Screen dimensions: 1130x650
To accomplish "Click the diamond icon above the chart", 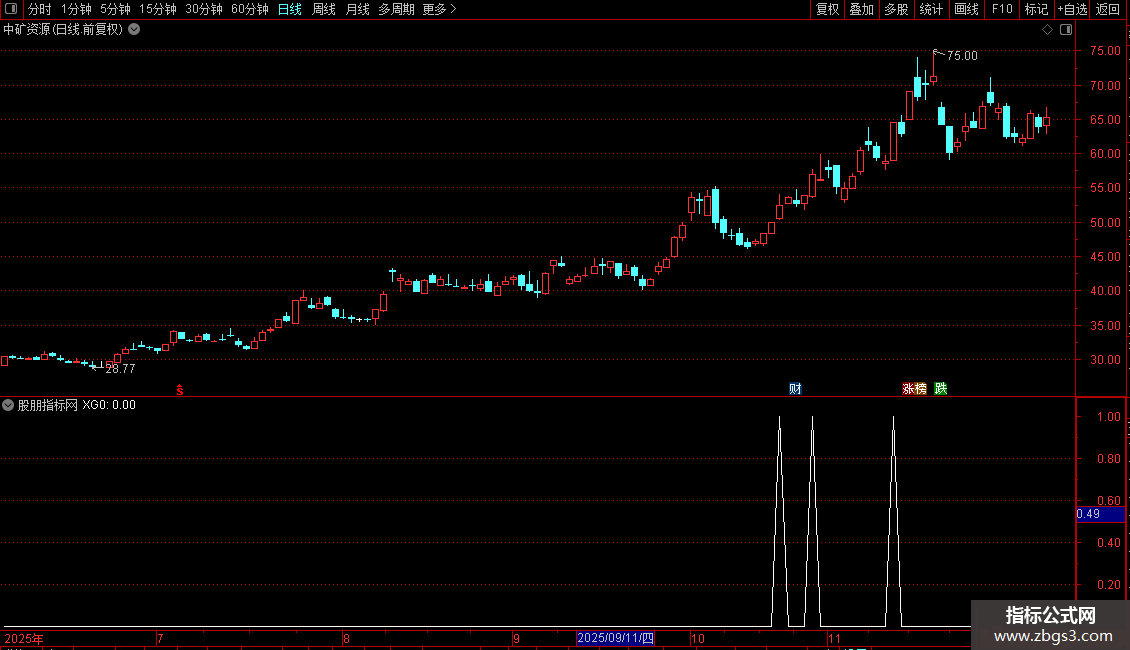I will click(x=1048, y=30).
